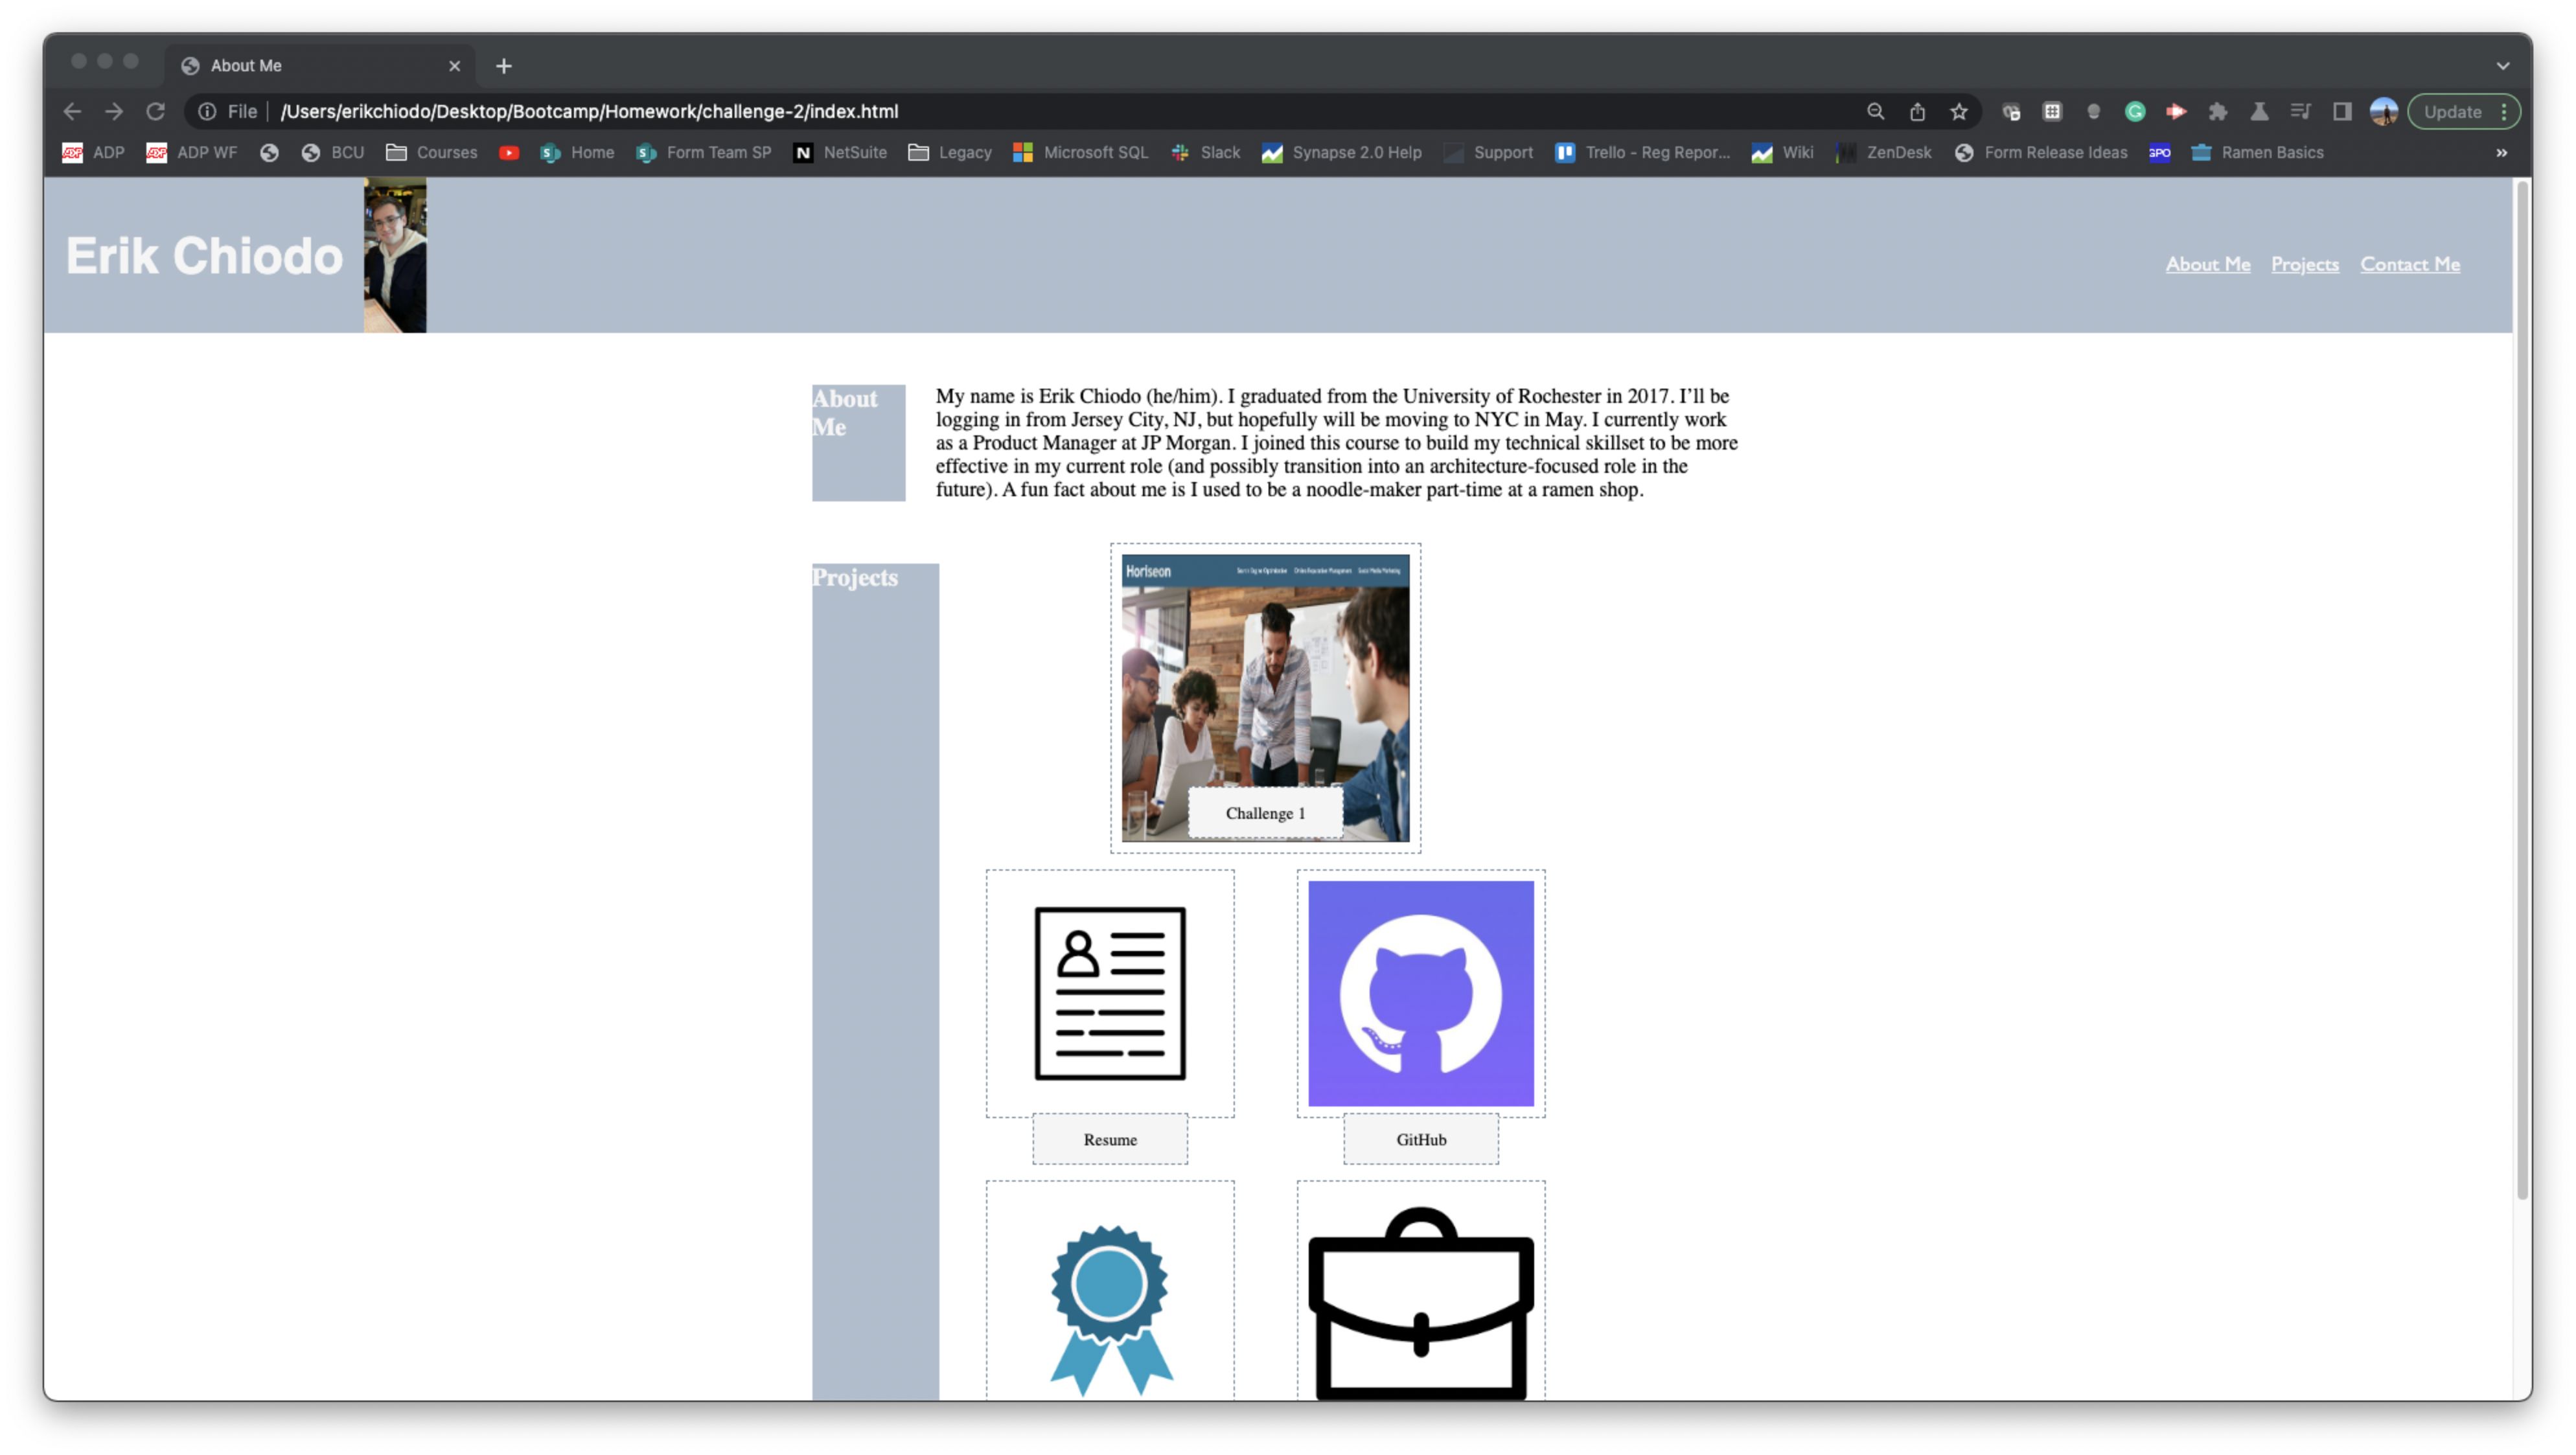The height and width of the screenshot is (1455, 2576).
Task: Click the Contact Me navigation link
Action: [2409, 264]
